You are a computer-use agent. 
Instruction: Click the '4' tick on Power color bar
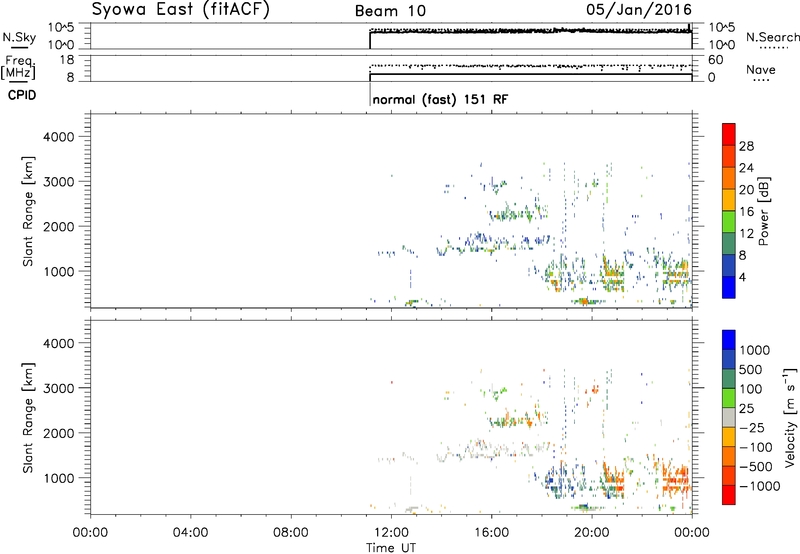click(x=742, y=278)
